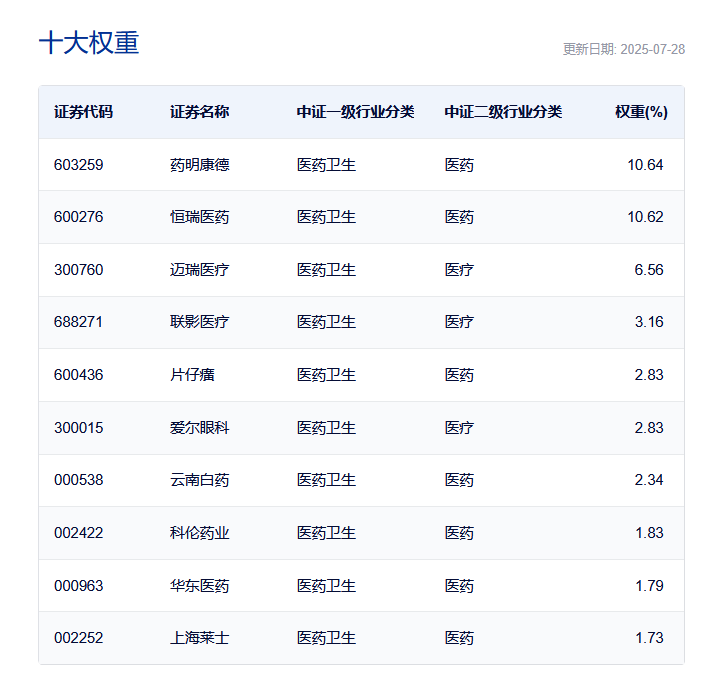This screenshot has width=712, height=688.
Task: Click weight value 10.64
Action: [x=645, y=164]
